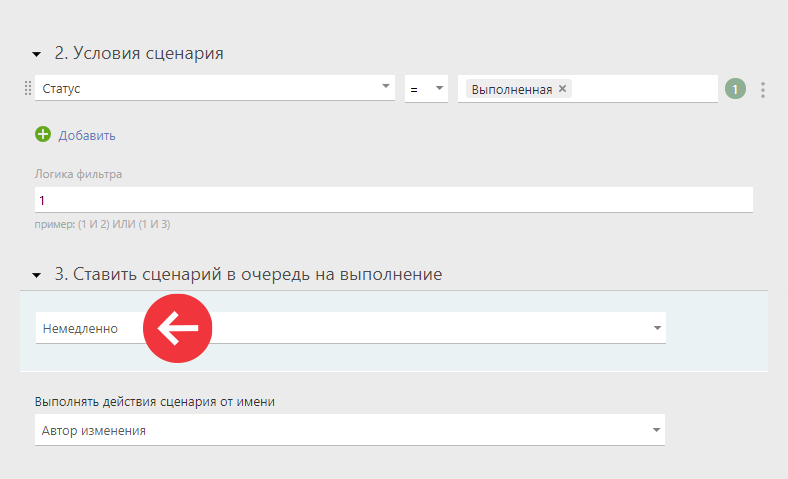Image resolution: width=788 pixels, height=479 pixels.
Task: Open the Автор изменения dropdown
Action: point(350,430)
